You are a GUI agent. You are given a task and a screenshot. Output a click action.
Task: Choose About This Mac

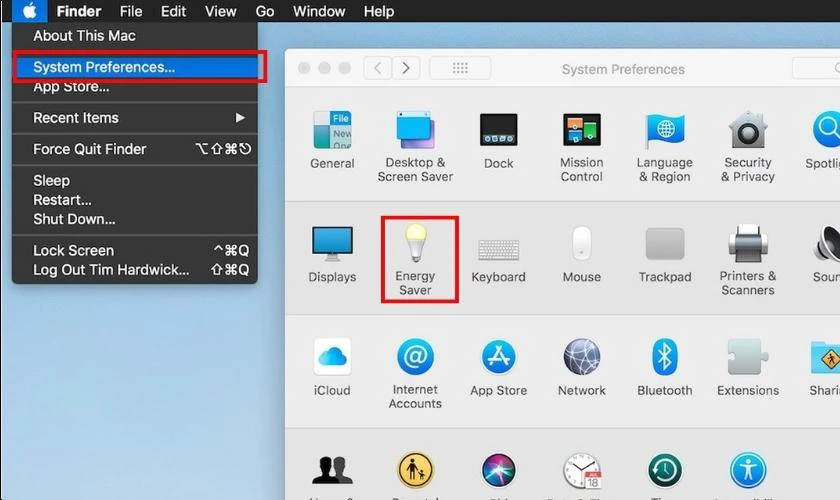[135, 36]
